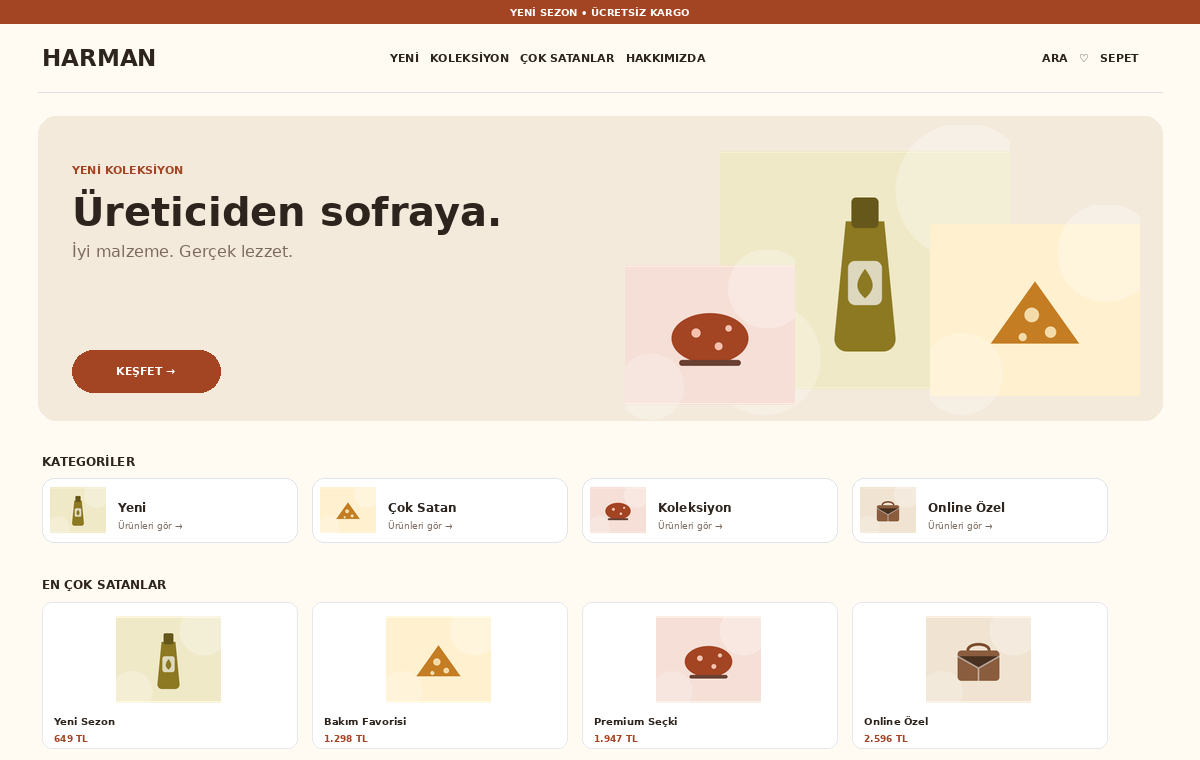Click the Yeni Sezon product title

pyautogui.click(x=84, y=721)
